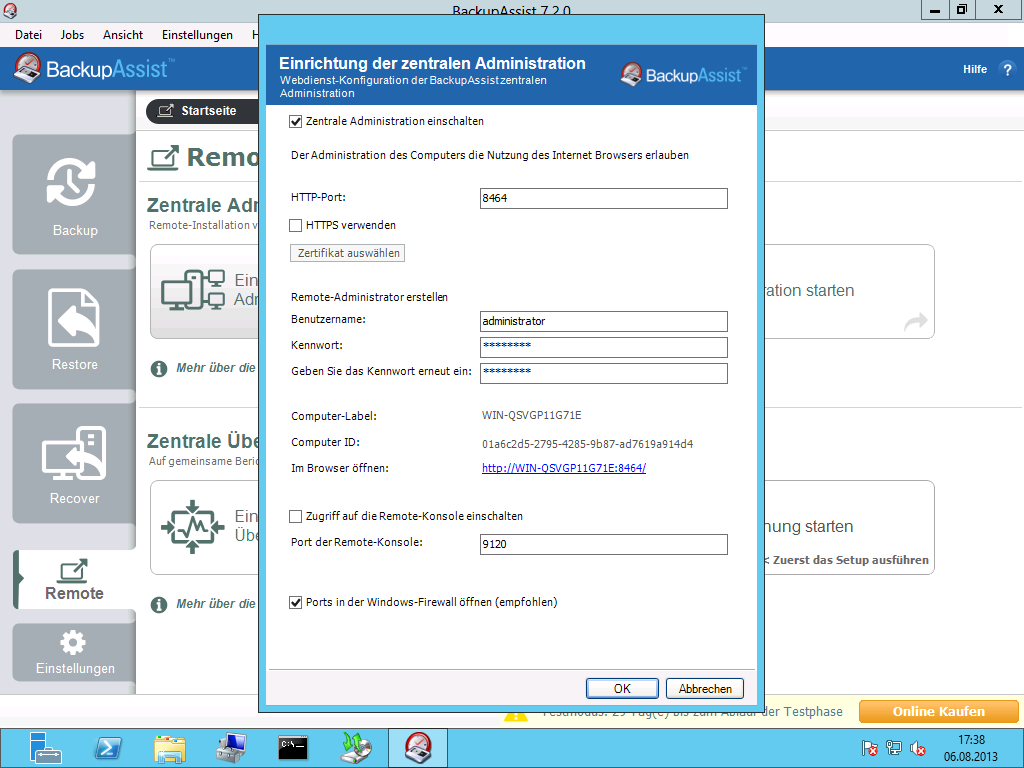Launch PowerShell from the taskbar

[108, 747]
